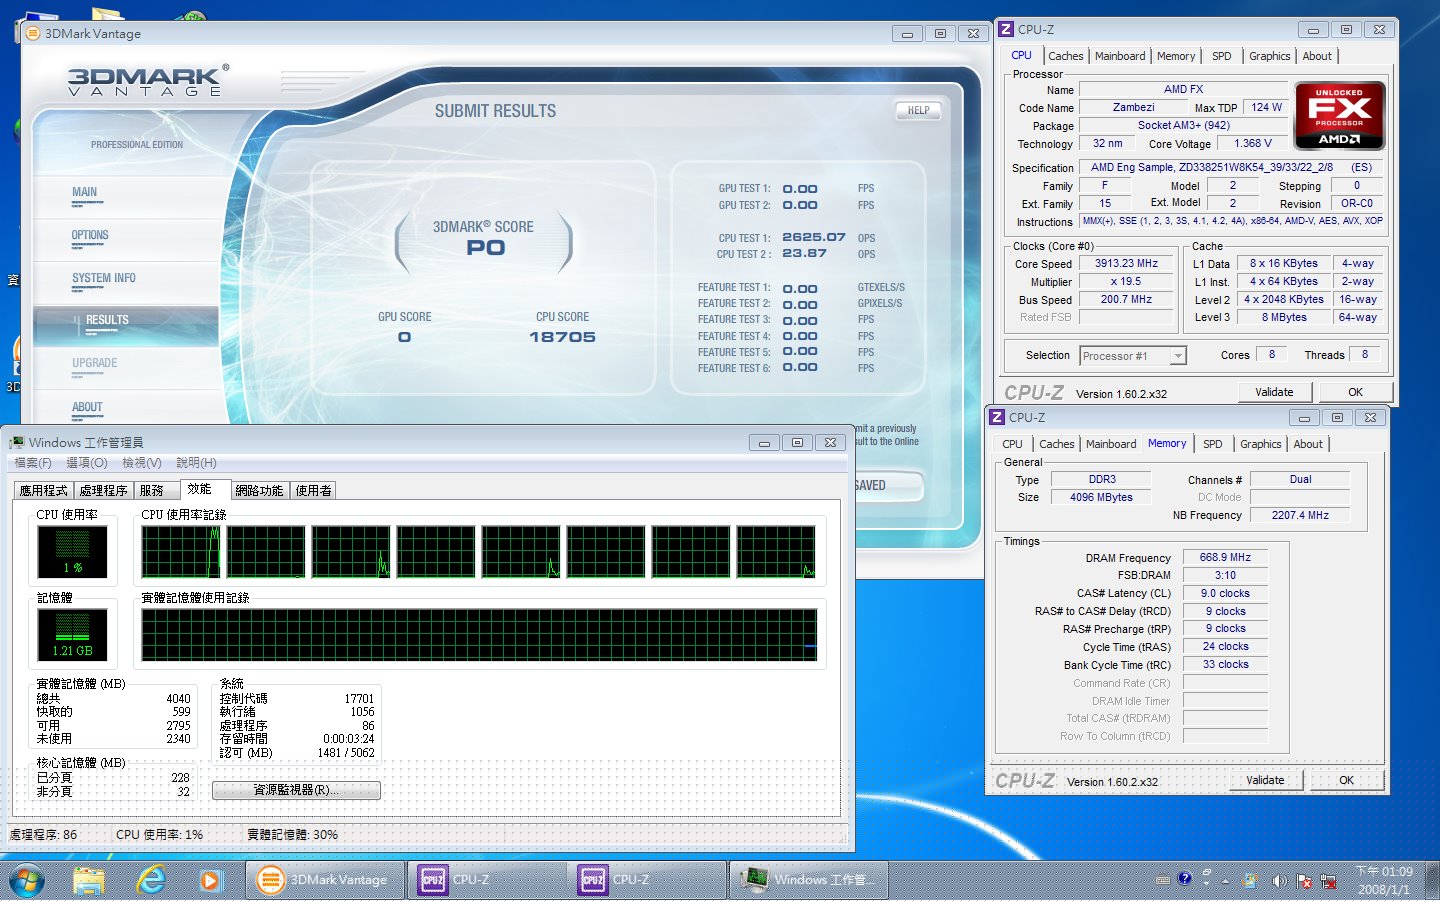
Task: Switch to the 處理程序 tab
Action: (x=103, y=490)
